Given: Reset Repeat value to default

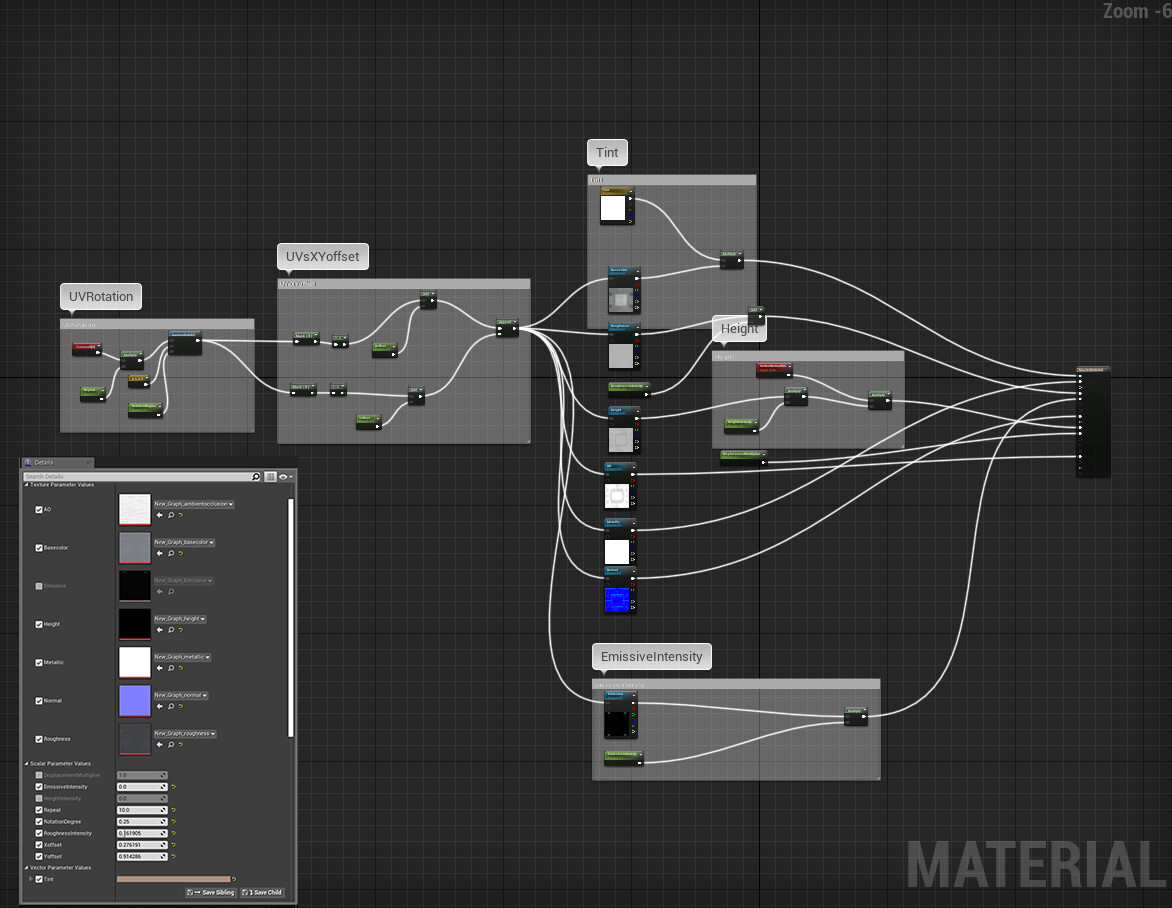Looking at the screenshot, I should point(173,809).
